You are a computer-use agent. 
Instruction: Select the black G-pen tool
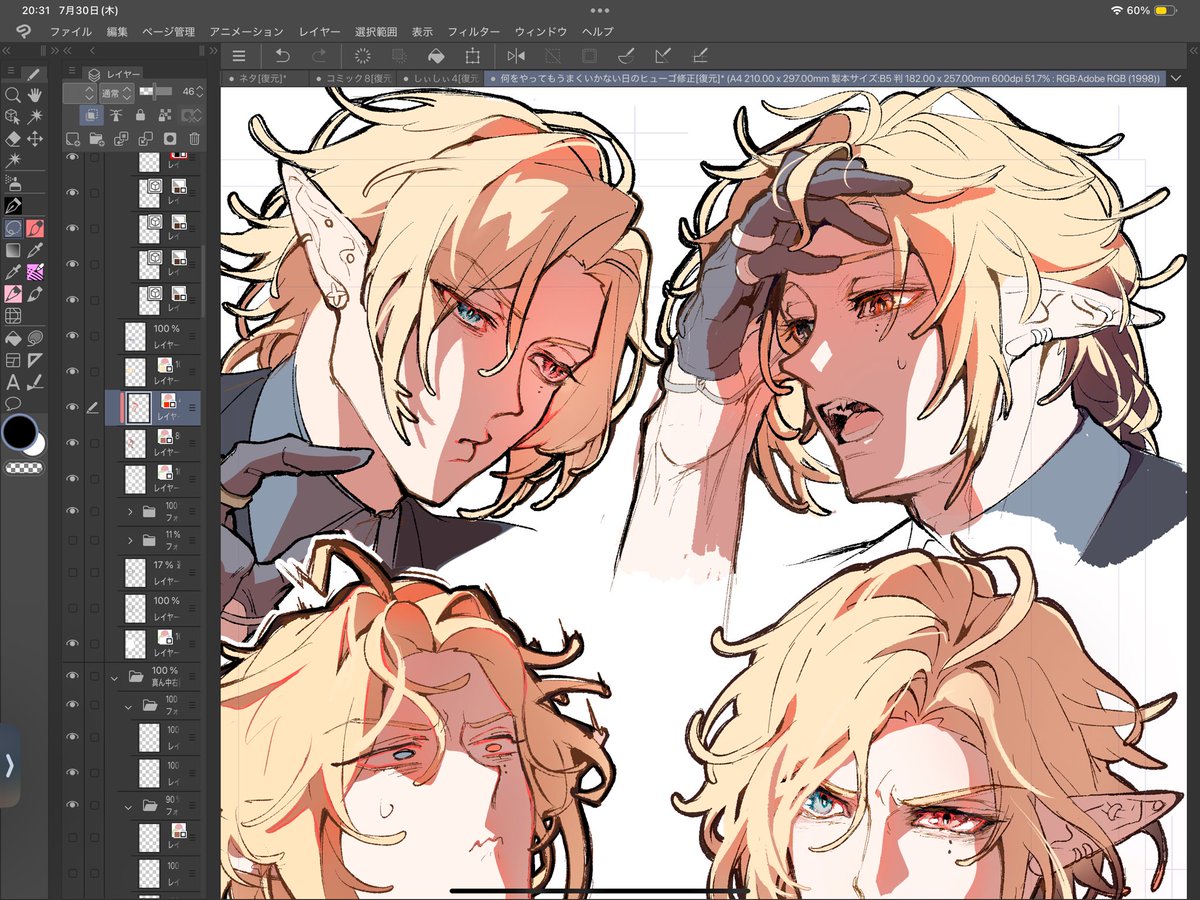(13, 204)
